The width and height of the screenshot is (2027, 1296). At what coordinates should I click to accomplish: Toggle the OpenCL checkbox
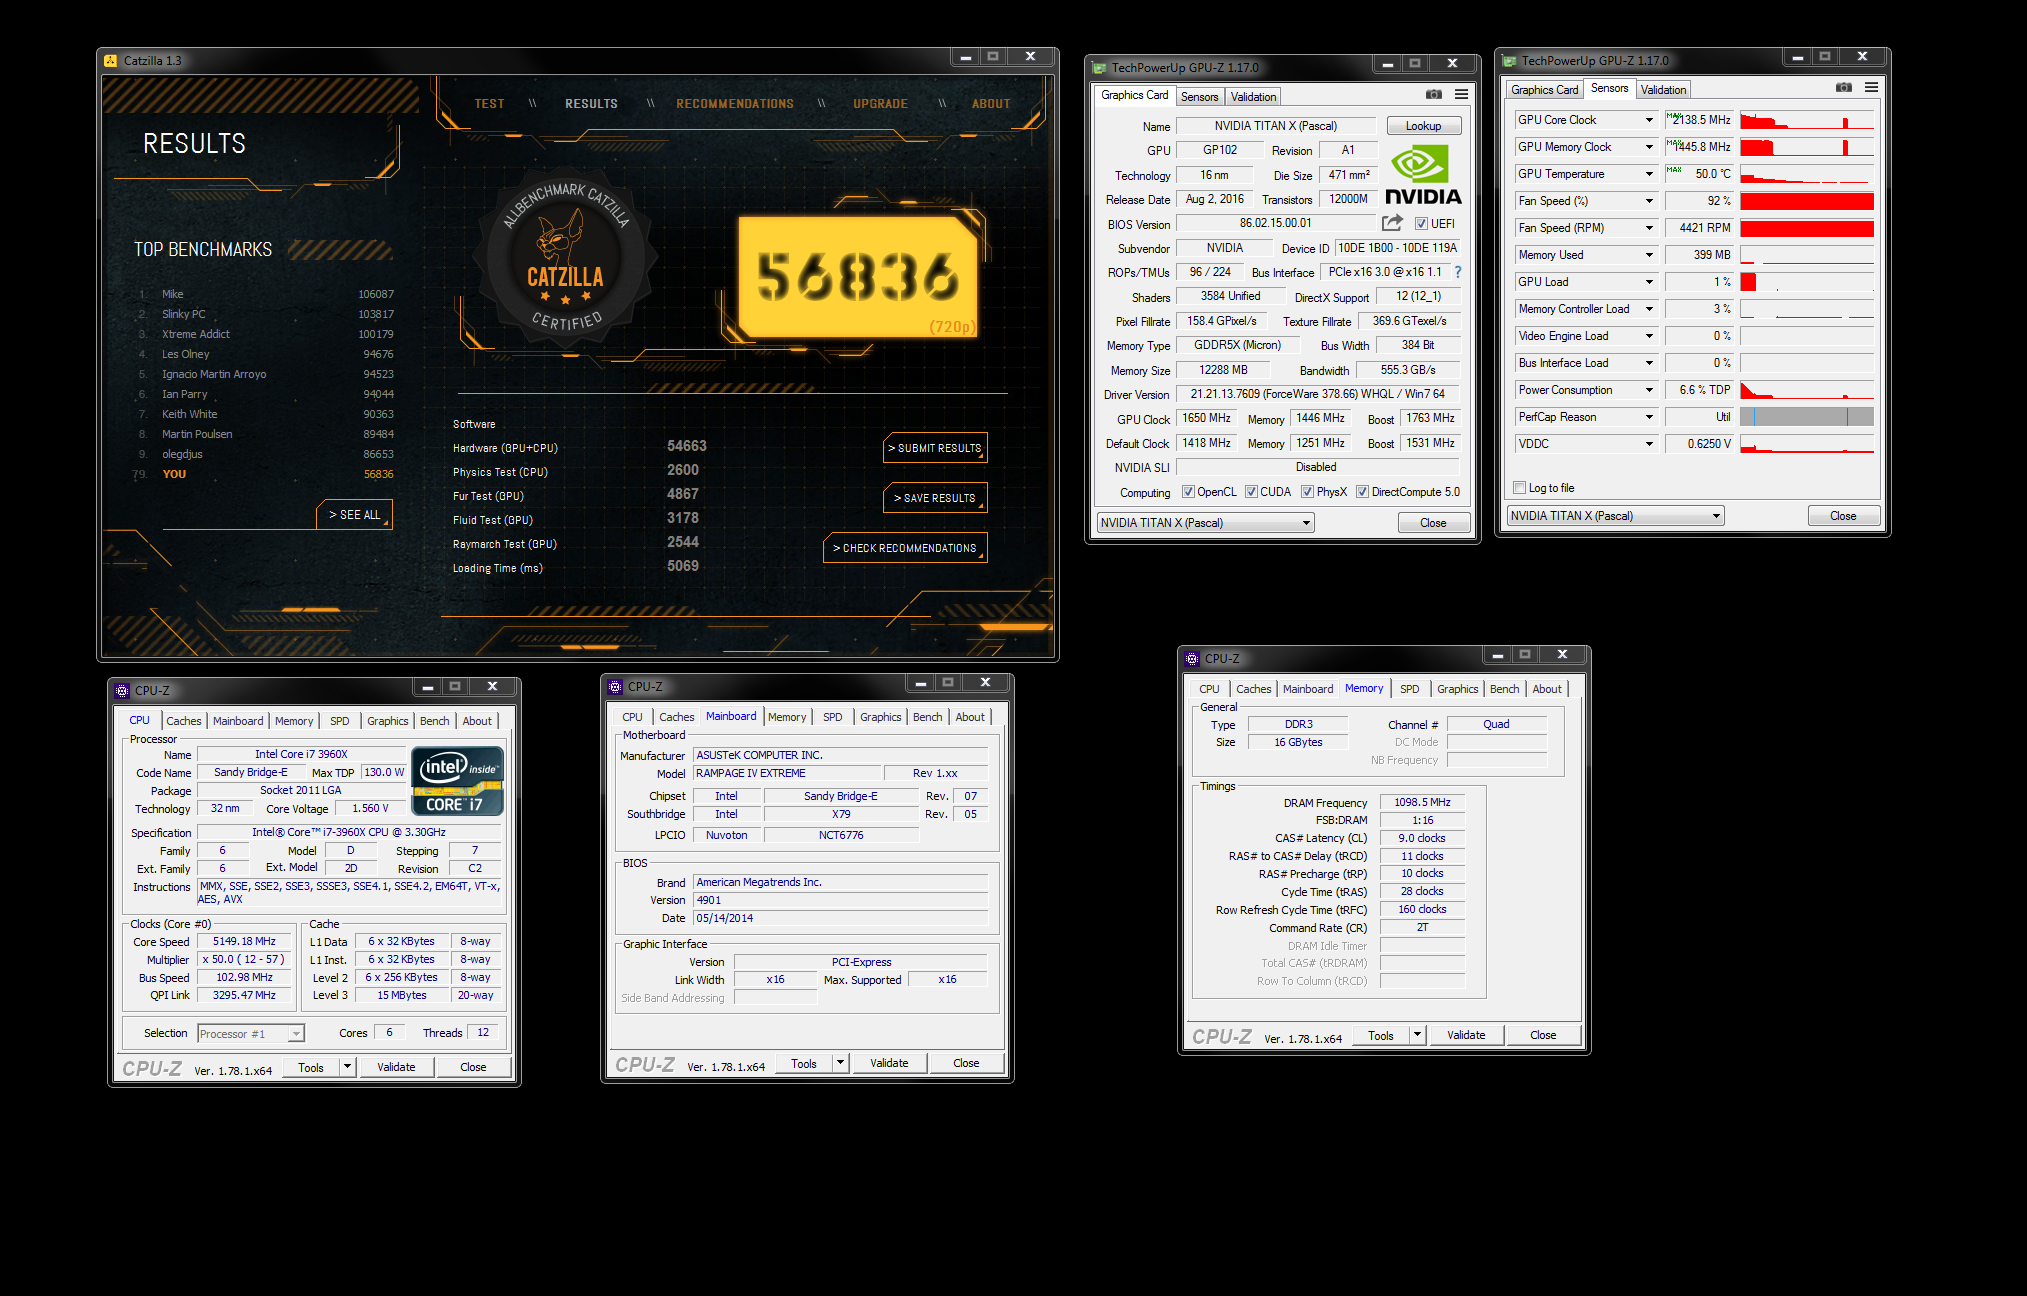pyautogui.click(x=1188, y=492)
